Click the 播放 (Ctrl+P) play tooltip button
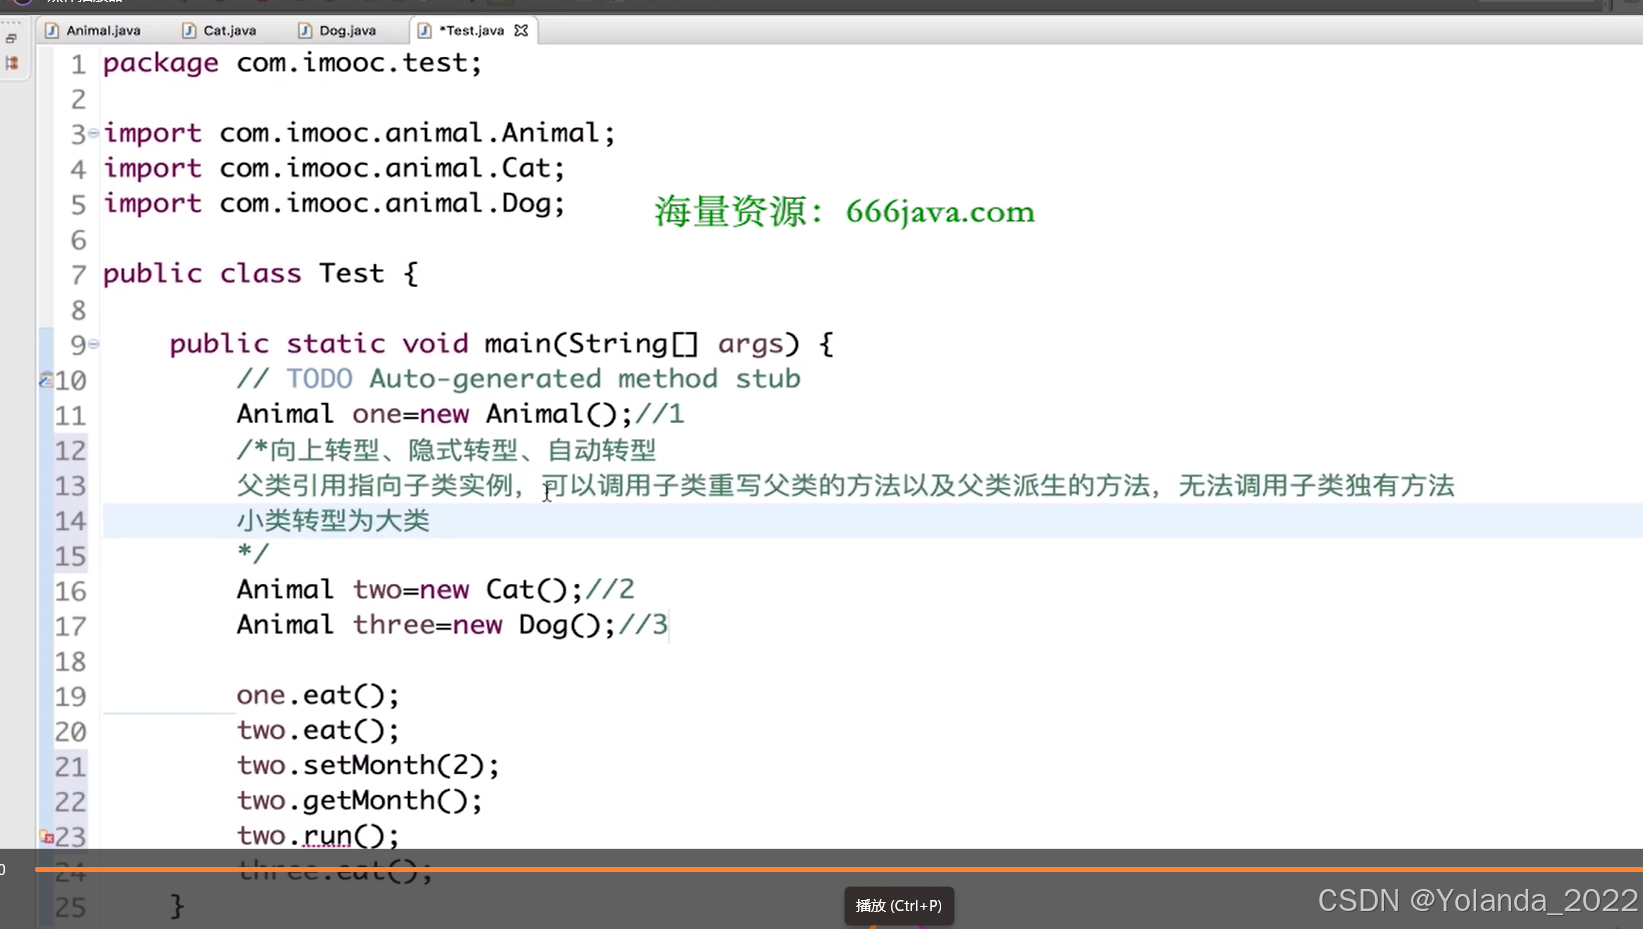The height and width of the screenshot is (929, 1643). (899, 905)
